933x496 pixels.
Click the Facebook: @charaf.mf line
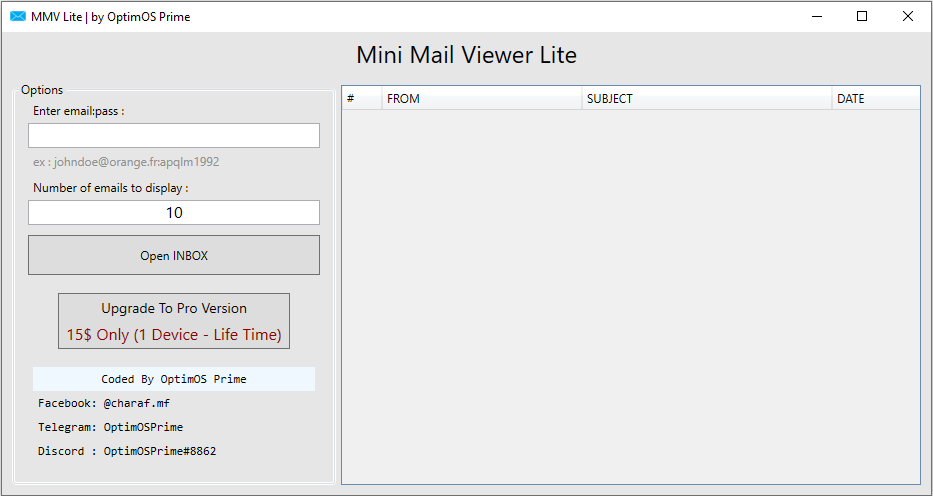[x=104, y=403]
